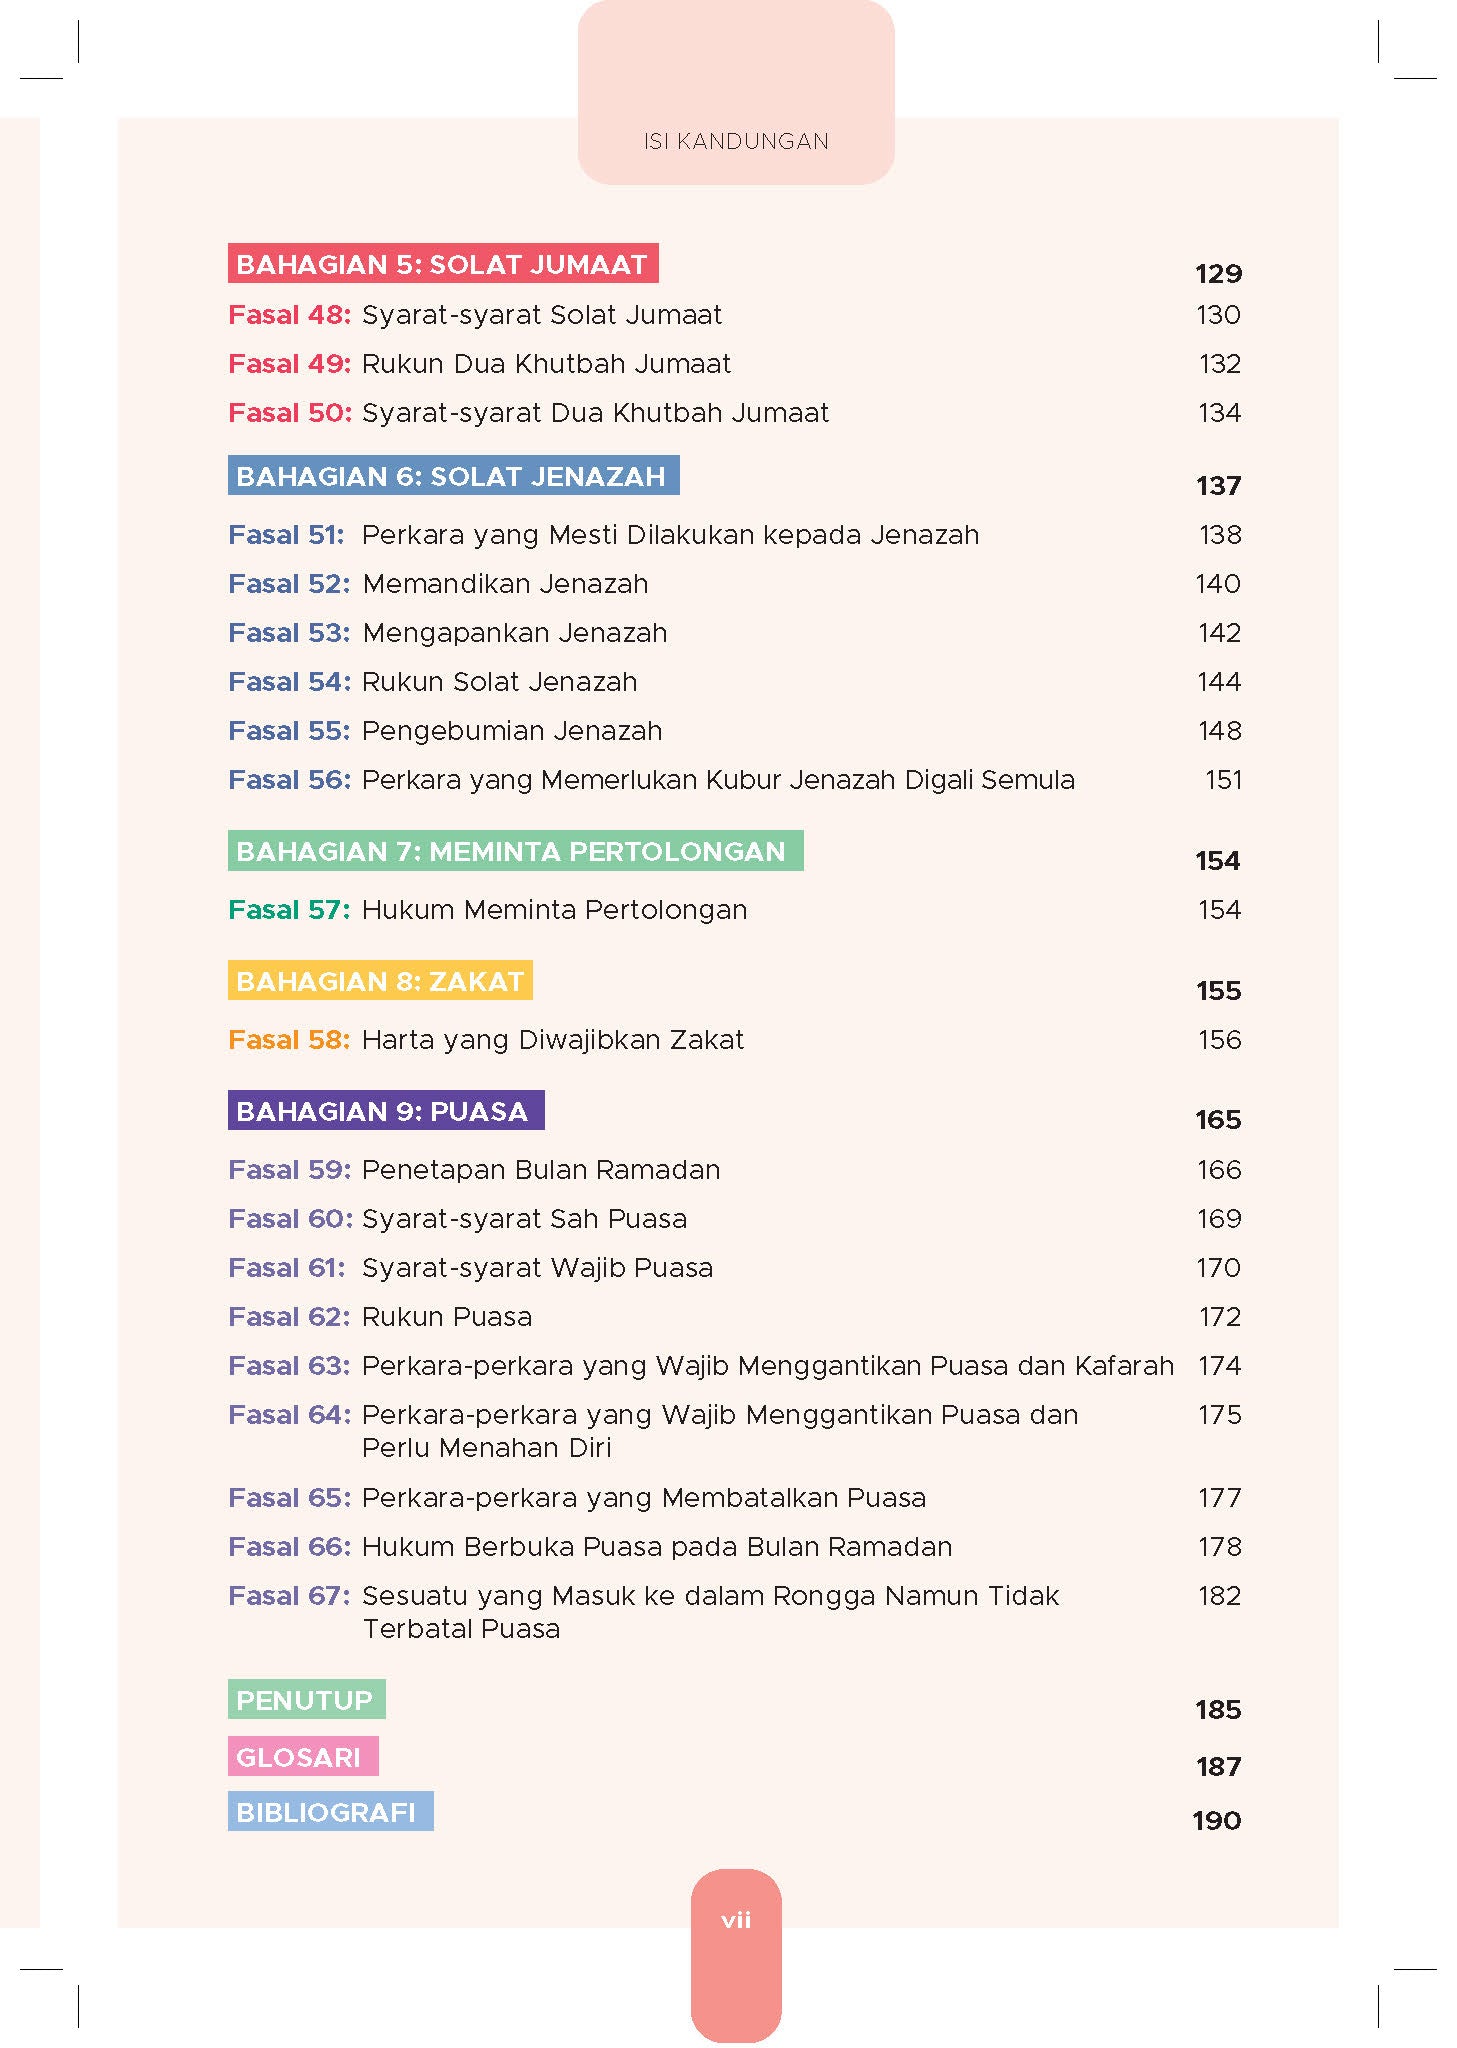
Task: Open Fasal 57 Hukum Meminta Pertolongan
Action: click(487, 910)
